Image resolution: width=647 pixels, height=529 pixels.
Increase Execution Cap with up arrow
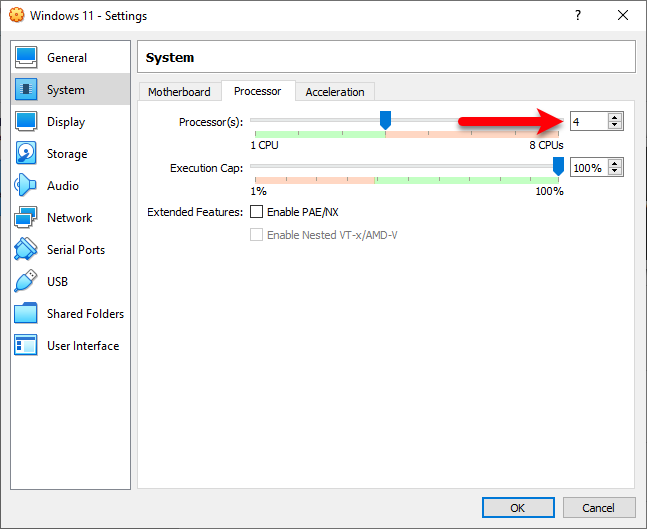pos(614,163)
